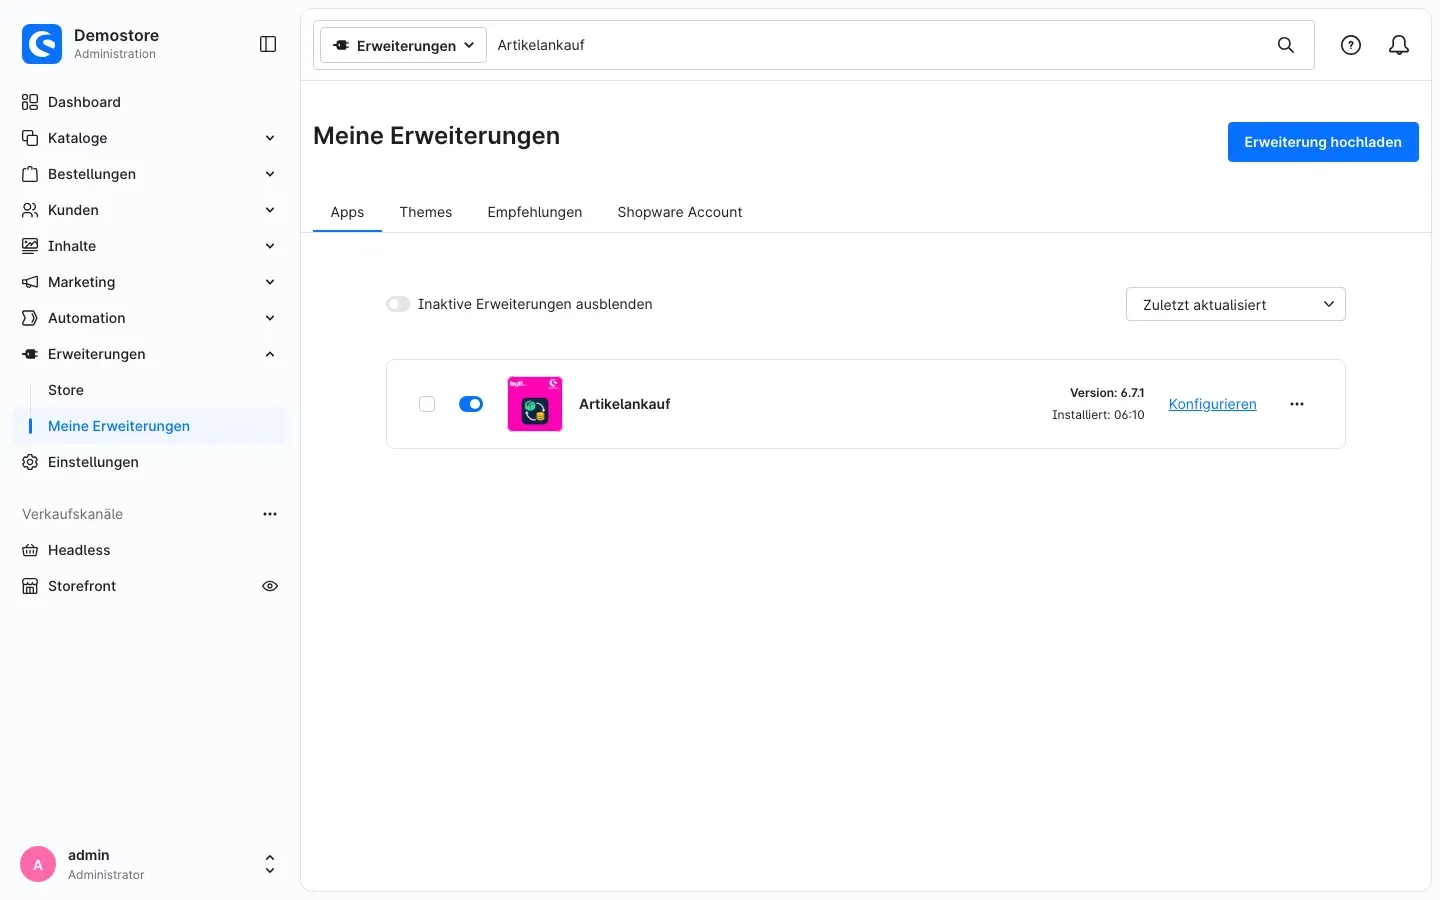The width and height of the screenshot is (1440, 900).
Task: Open Meine Erweiterungen in the sidebar
Action: coord(119,426)
